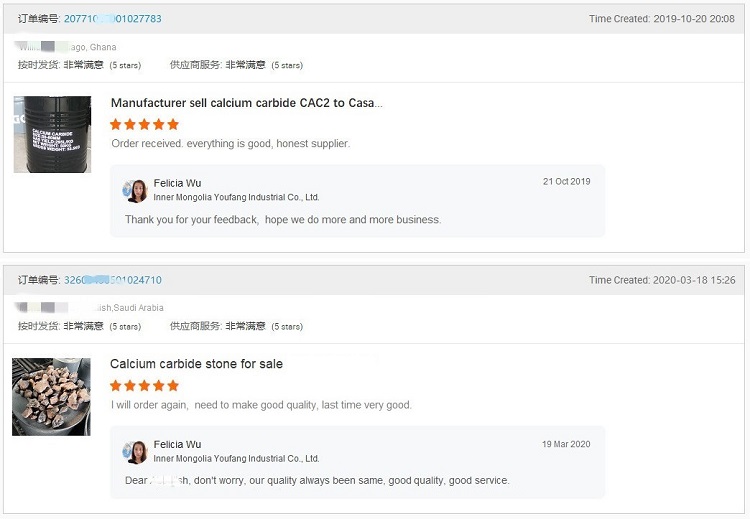Click Felicia Wu's avatar in the 2020 reply
Screen dimensions: 750x519
tap(135, 451)
